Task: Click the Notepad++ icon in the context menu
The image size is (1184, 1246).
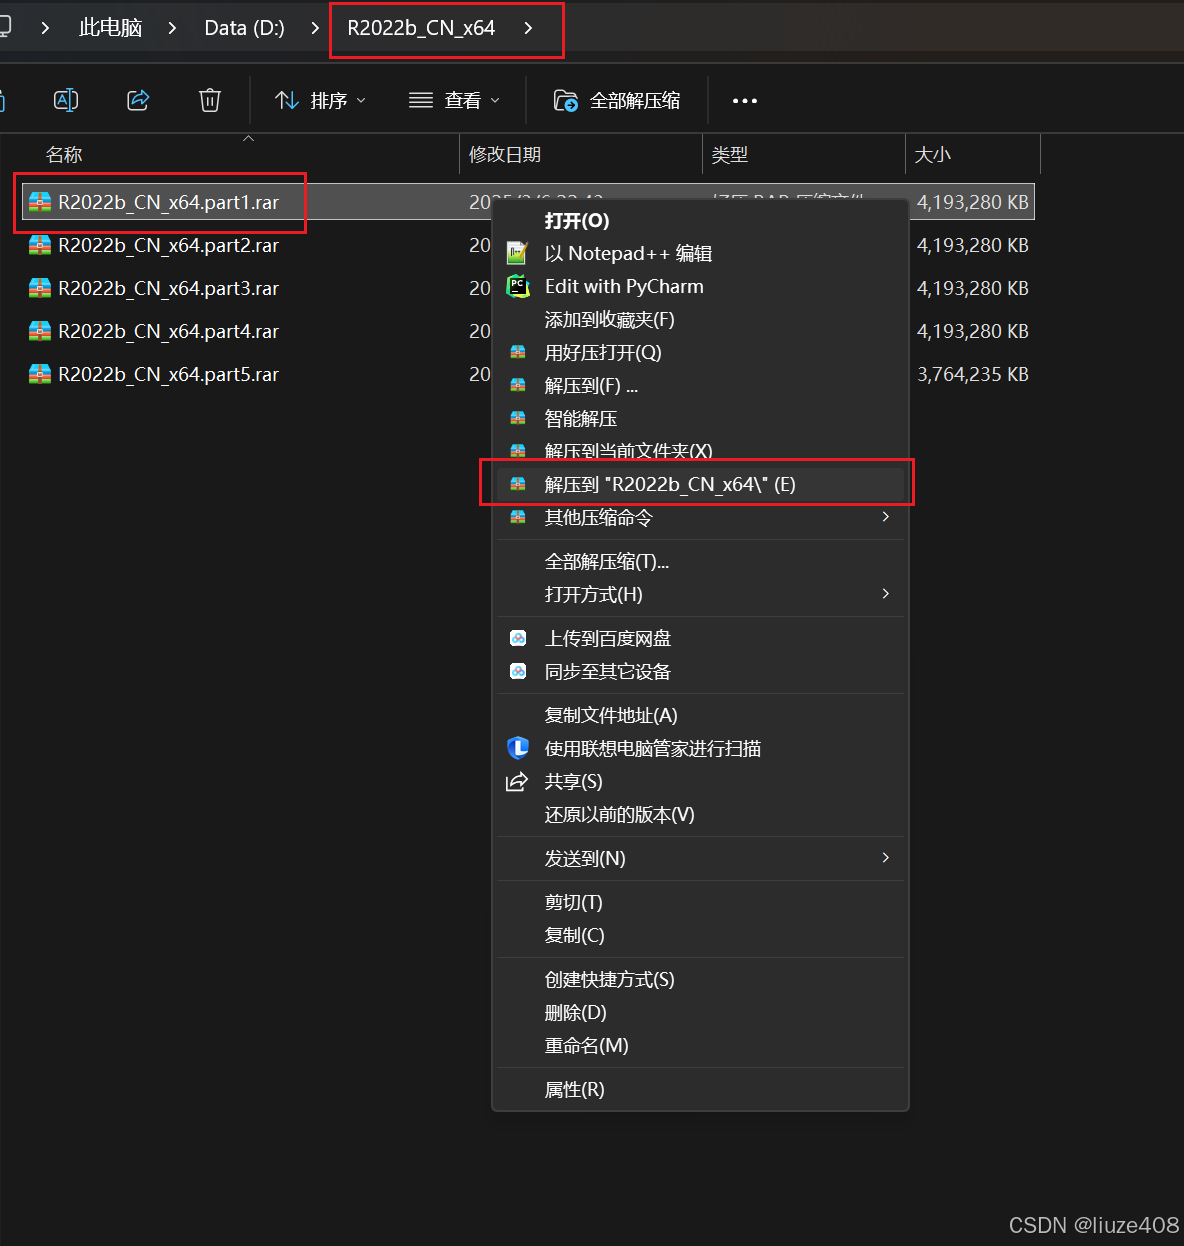Action: [x=517, y=253]
